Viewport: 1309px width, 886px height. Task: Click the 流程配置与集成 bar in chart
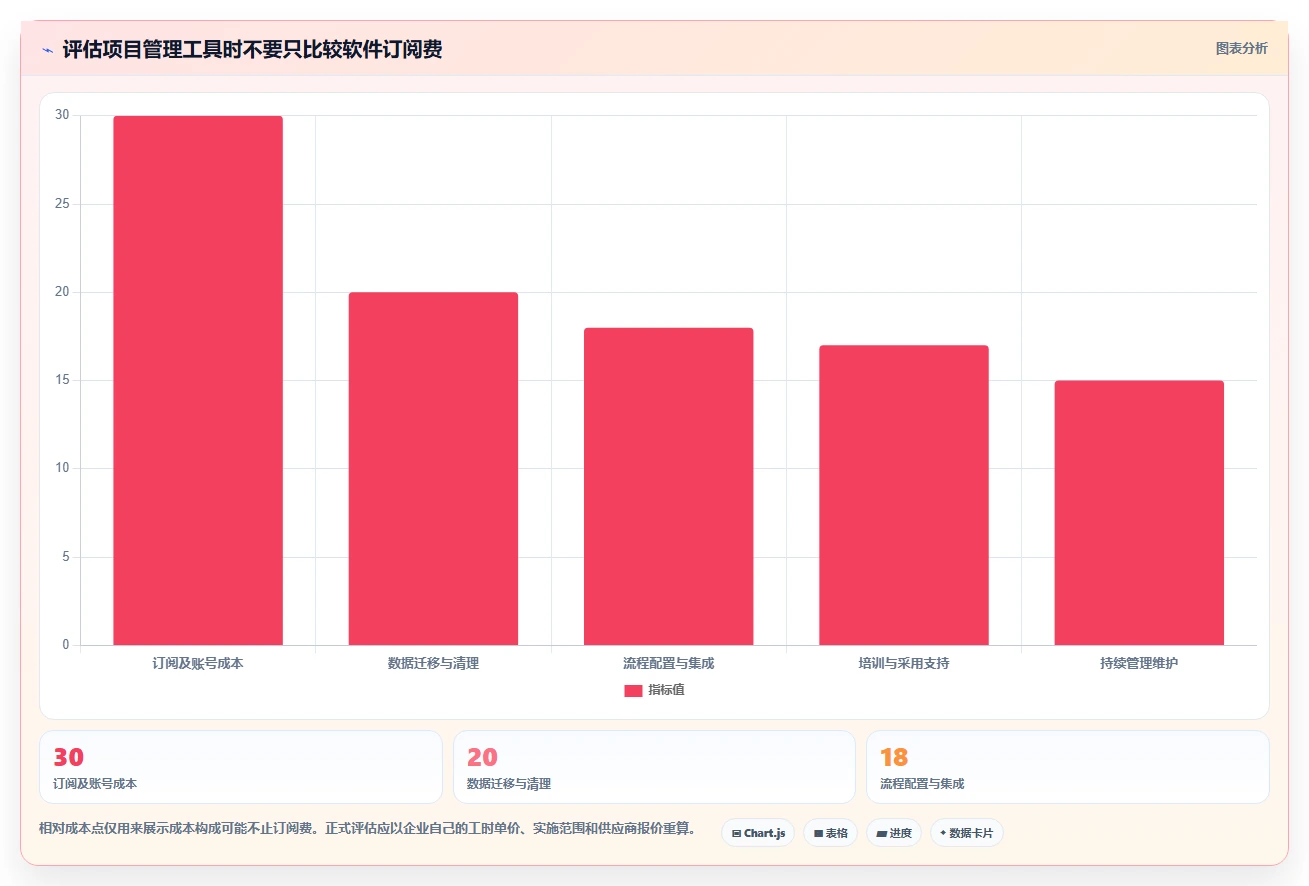(x=669, y=486)
